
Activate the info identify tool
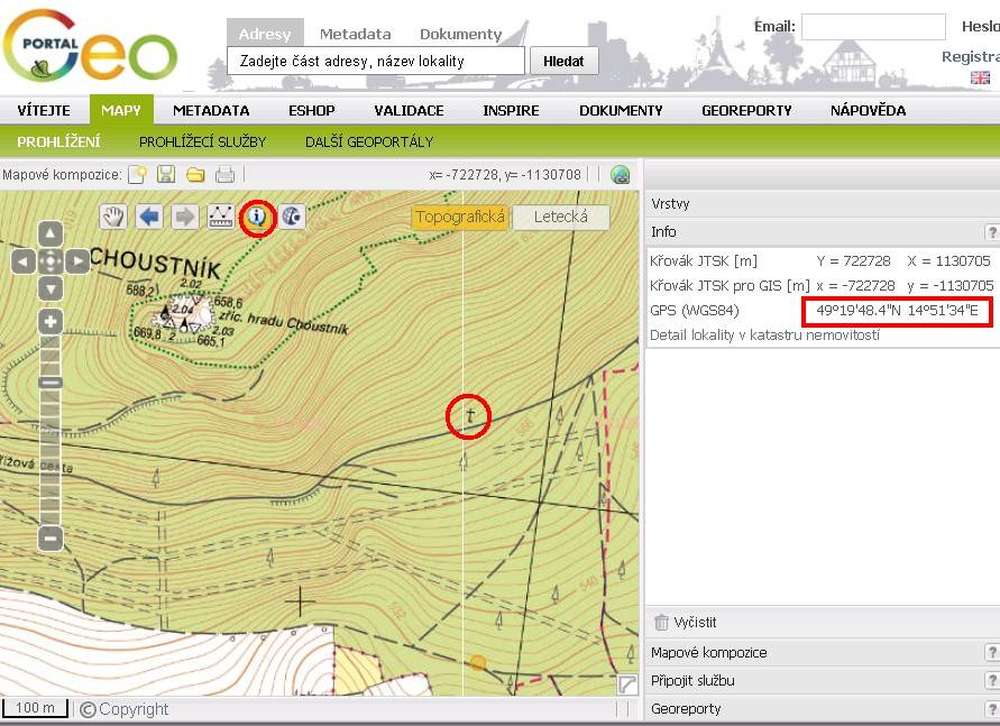pos(258,217)
